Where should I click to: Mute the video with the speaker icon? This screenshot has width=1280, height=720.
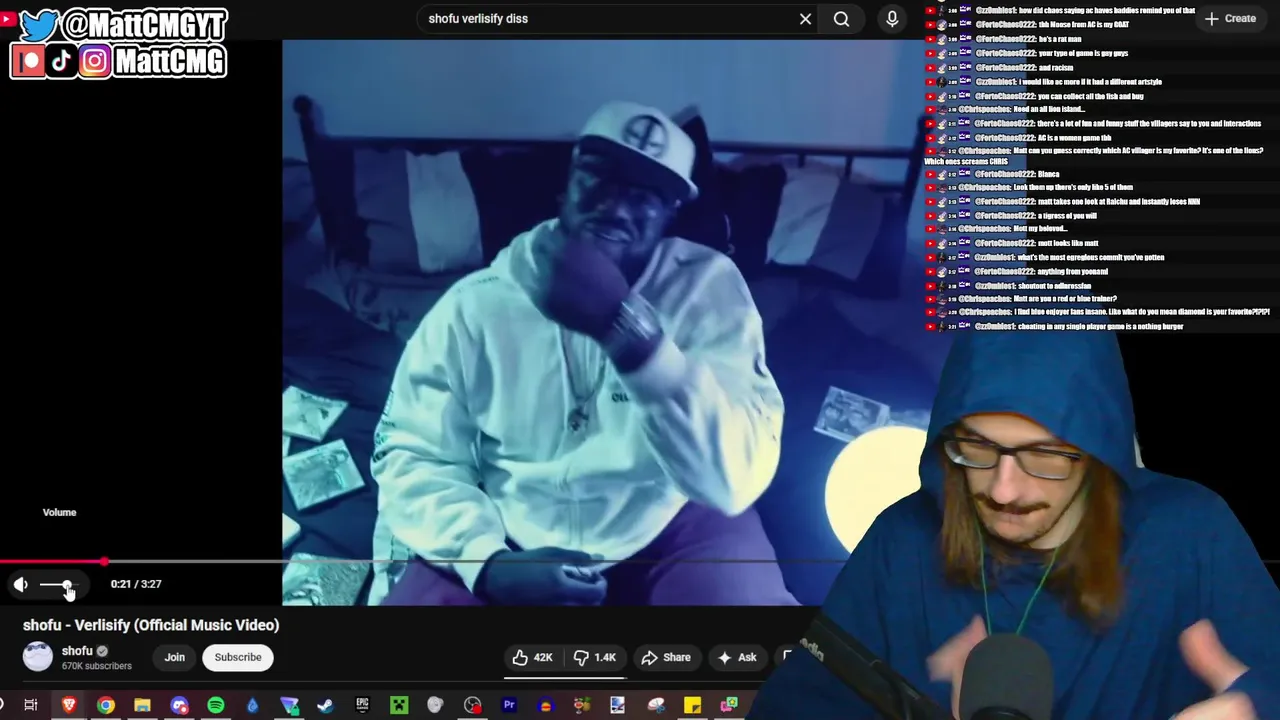tap(20, 585)
